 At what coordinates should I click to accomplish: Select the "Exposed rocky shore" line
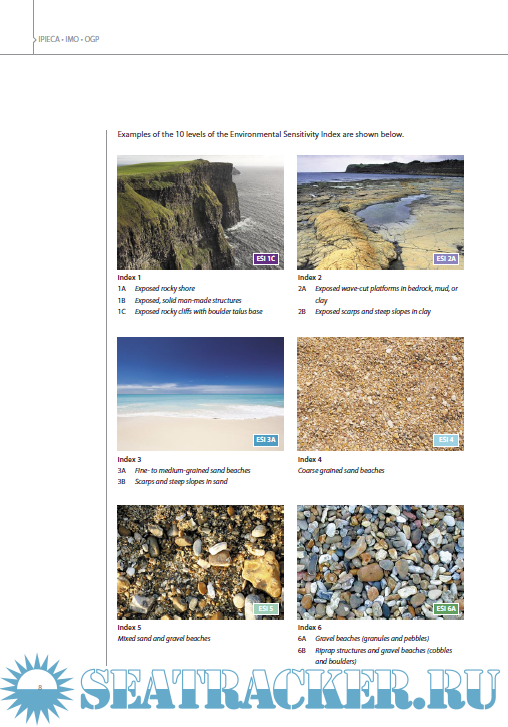[156, 288]
